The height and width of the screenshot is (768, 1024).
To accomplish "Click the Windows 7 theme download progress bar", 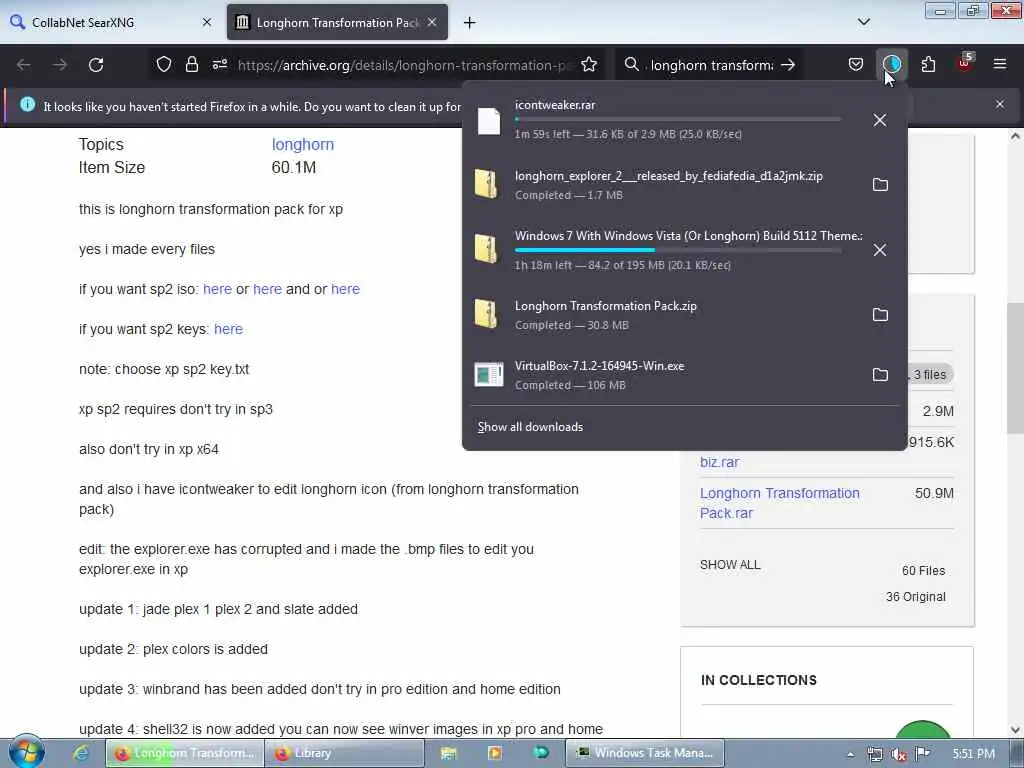I will click(678, 250).
